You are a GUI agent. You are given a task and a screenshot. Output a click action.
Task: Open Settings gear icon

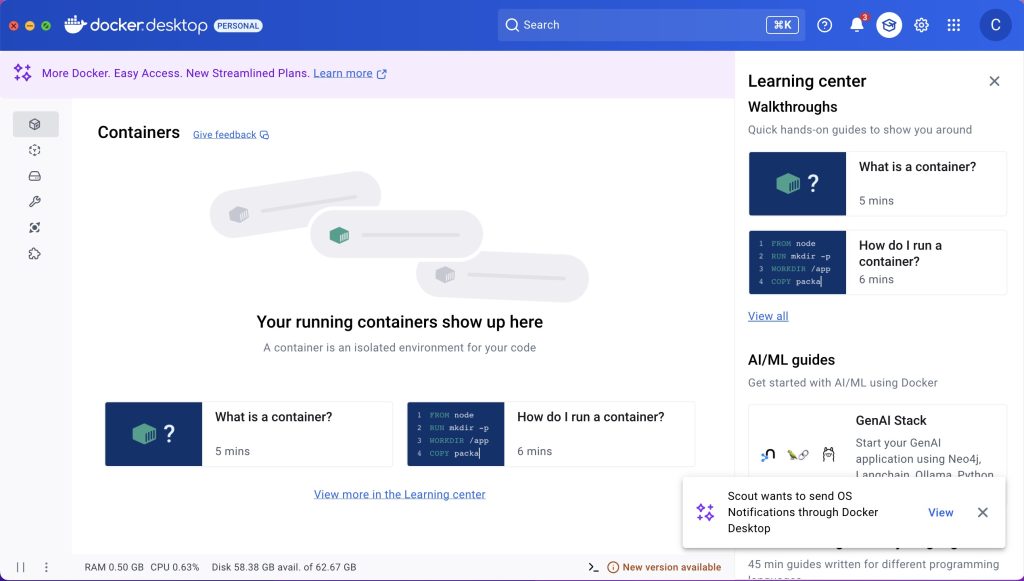921,25
